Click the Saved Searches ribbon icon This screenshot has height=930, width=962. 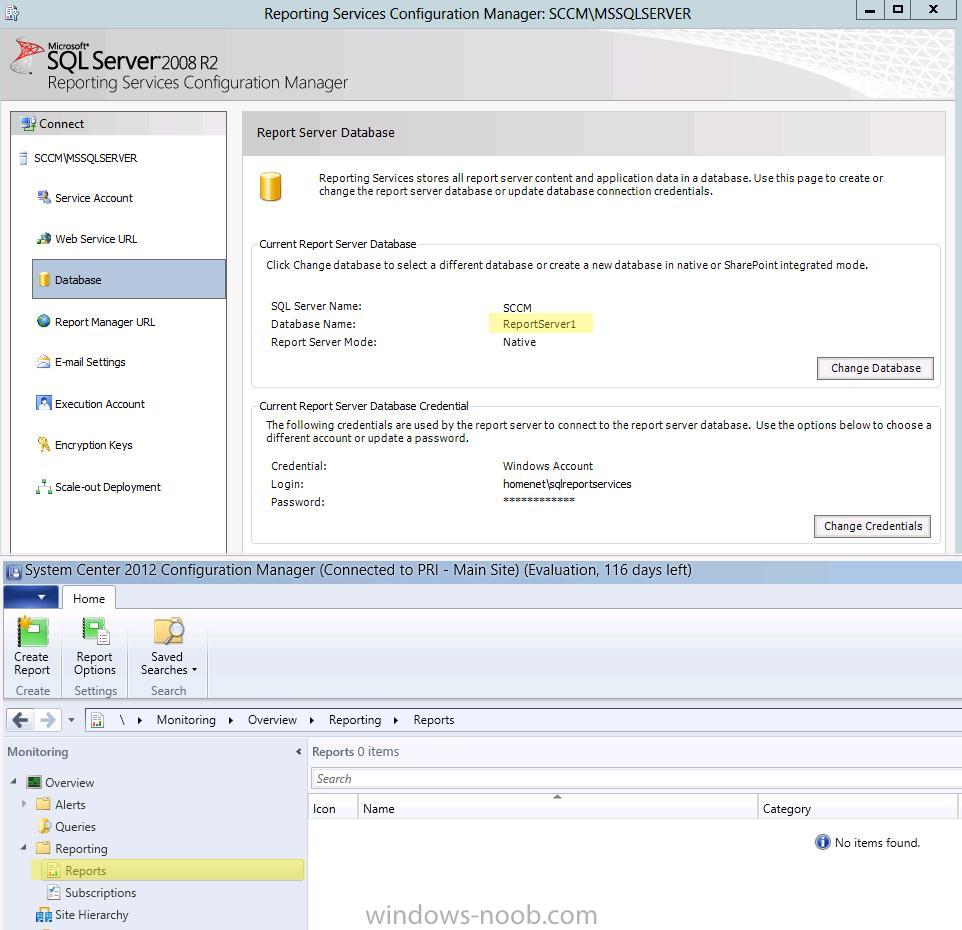pyautogui.click(x=168, y=632)
